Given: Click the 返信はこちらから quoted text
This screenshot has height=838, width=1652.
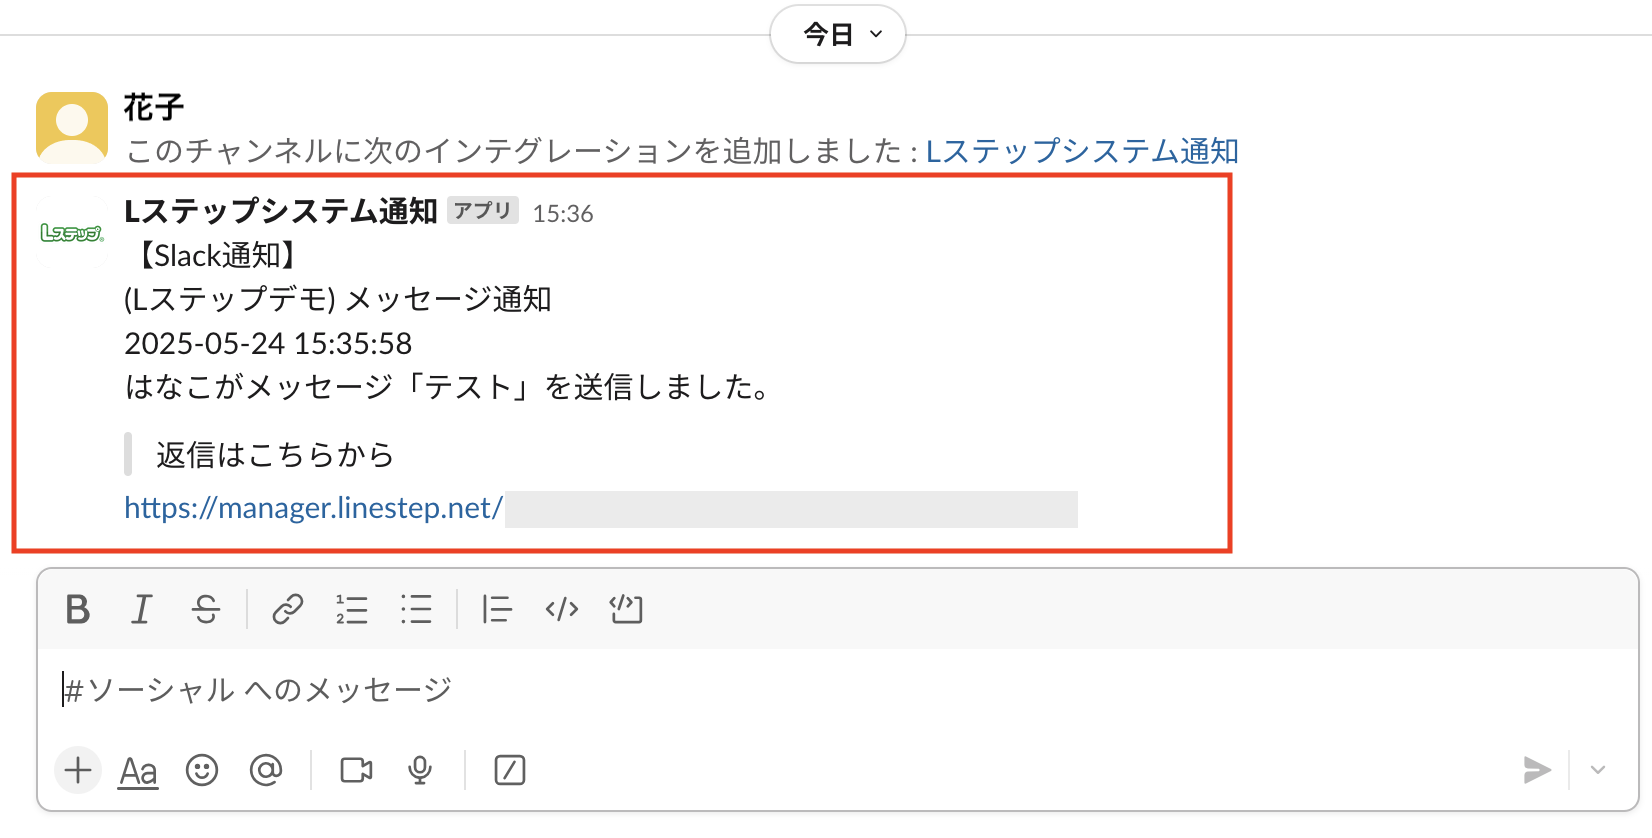Looking at the screenshot, I should click(x=275, y=455).
